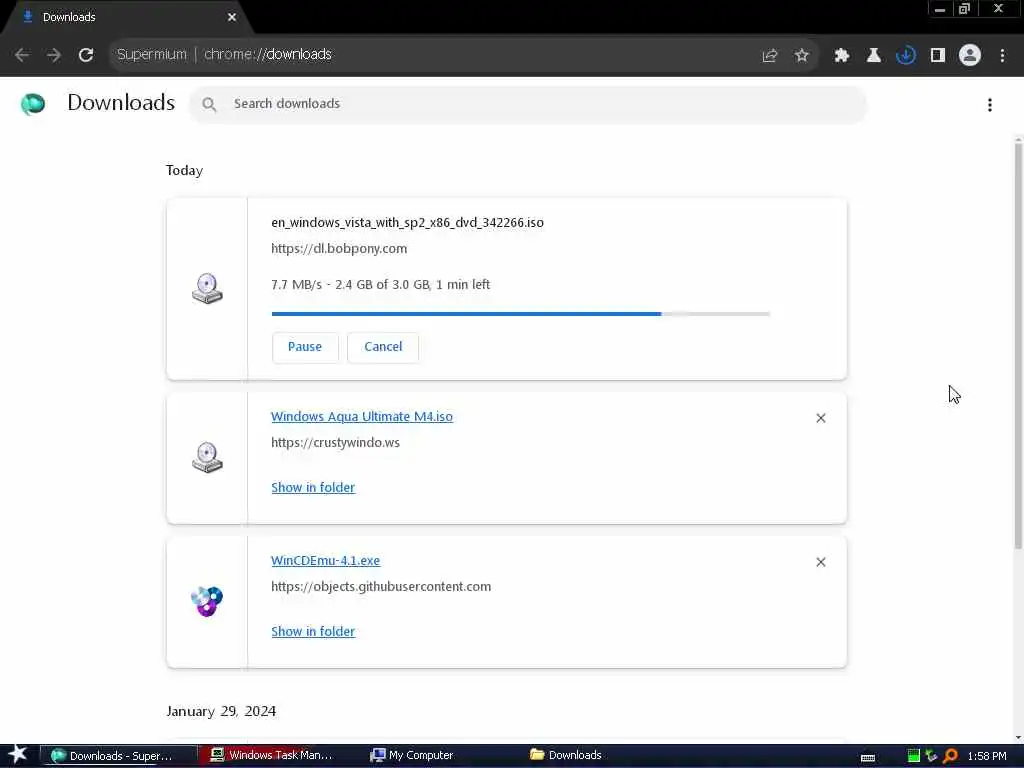Show the downloads bubble in toolbar

pos(906,56)
